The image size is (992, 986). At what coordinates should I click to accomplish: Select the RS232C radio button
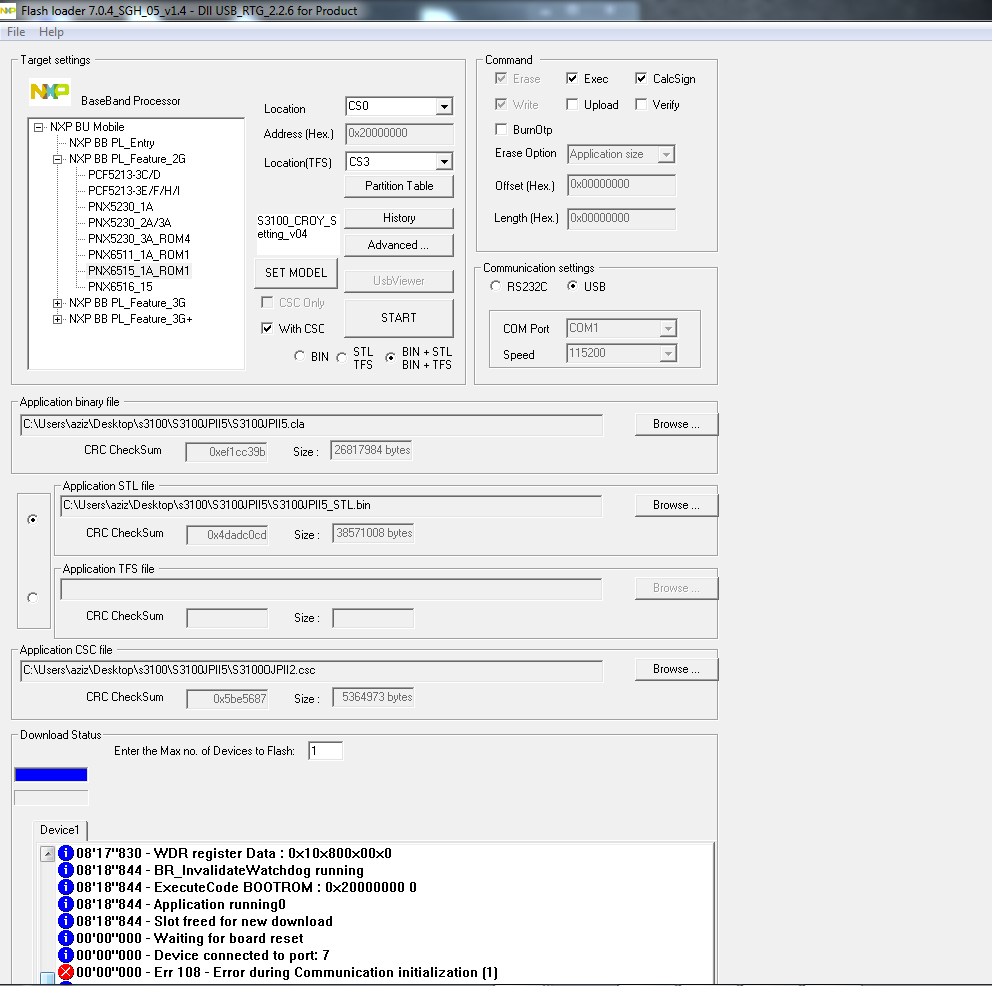(495, 286)
